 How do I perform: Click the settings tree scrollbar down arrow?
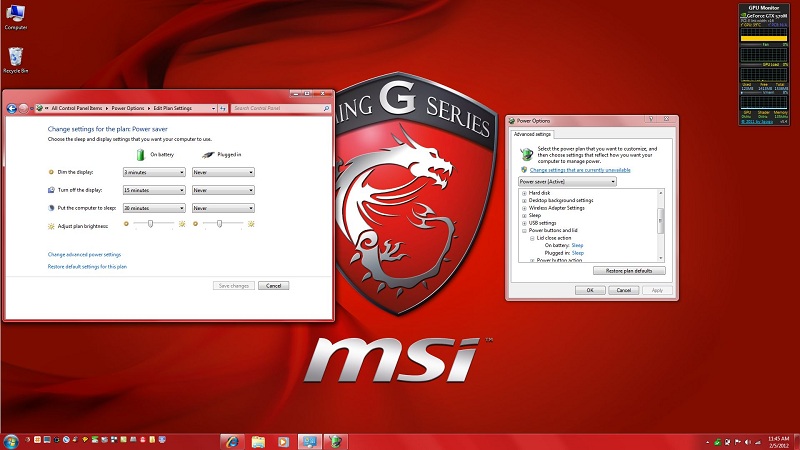click(x=661, y=258)
